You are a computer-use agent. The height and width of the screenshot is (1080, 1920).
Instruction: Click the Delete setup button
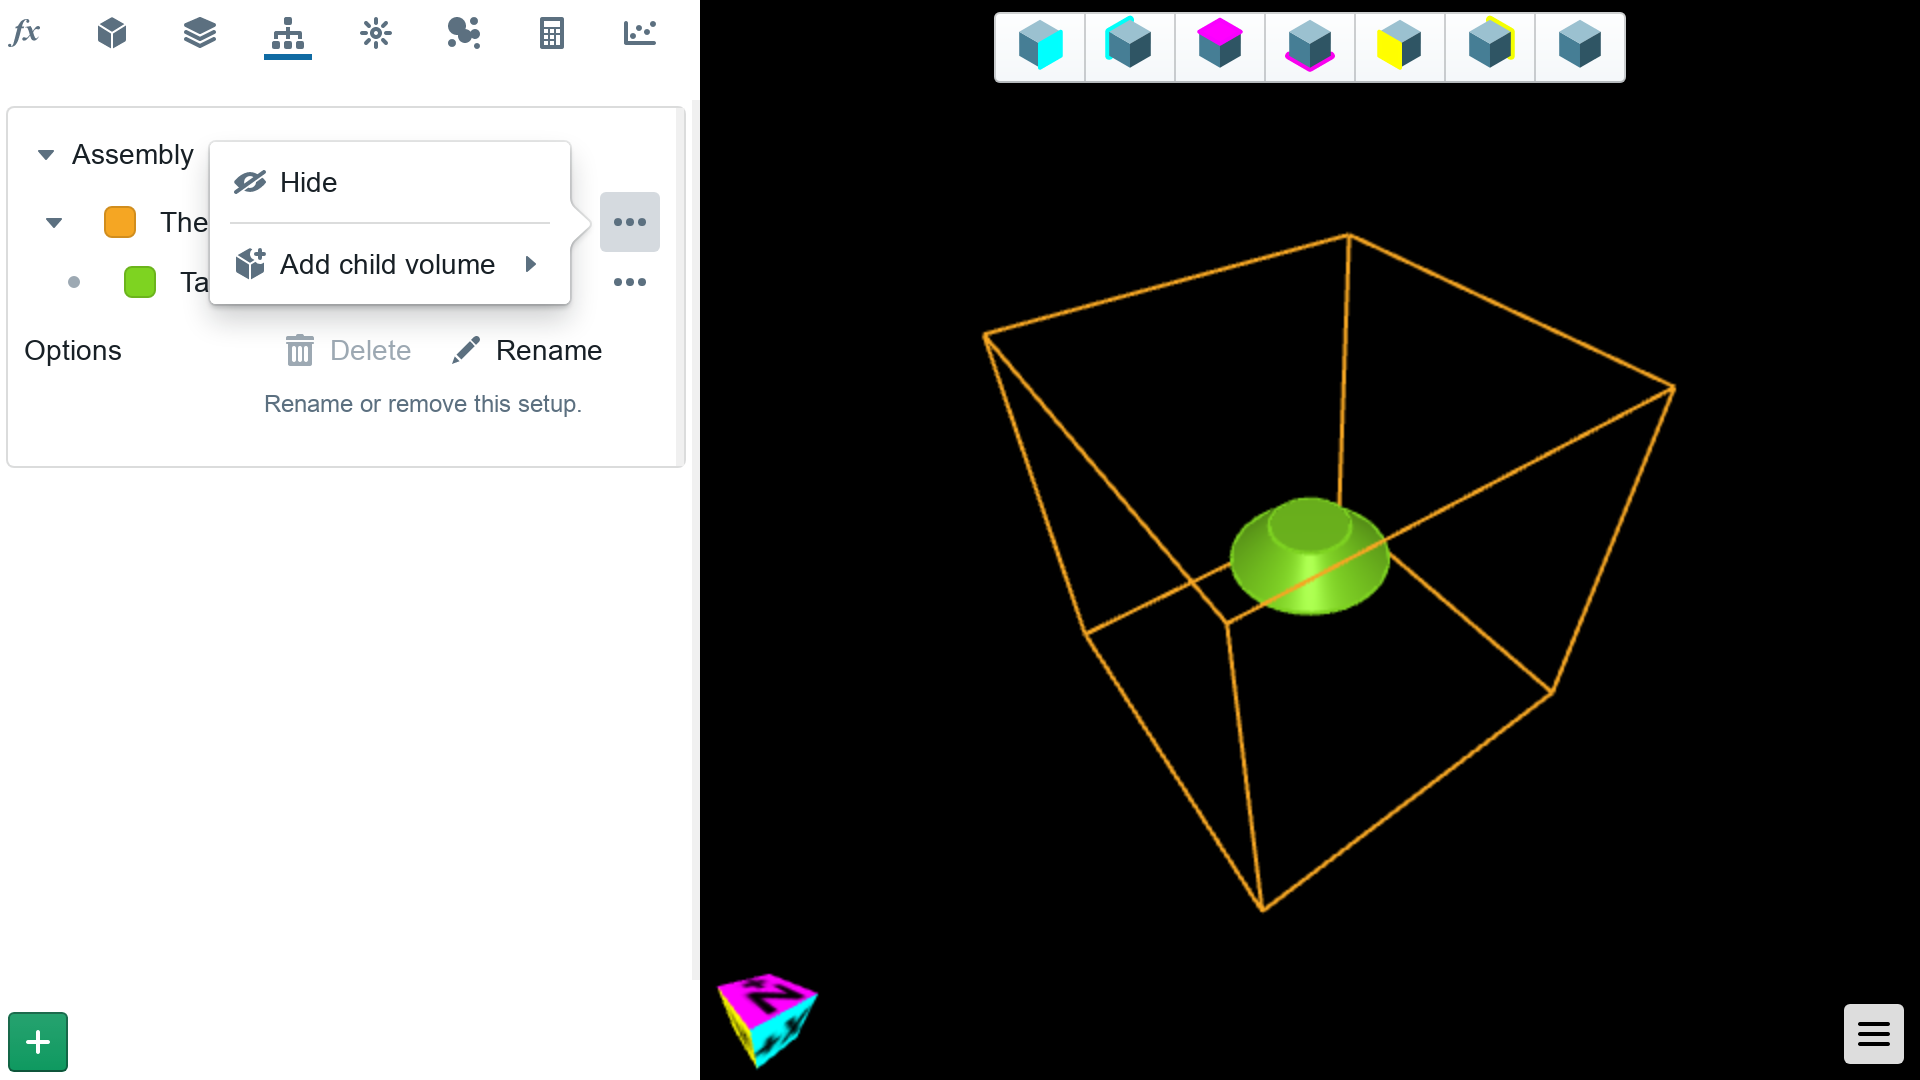coord(348,350)
